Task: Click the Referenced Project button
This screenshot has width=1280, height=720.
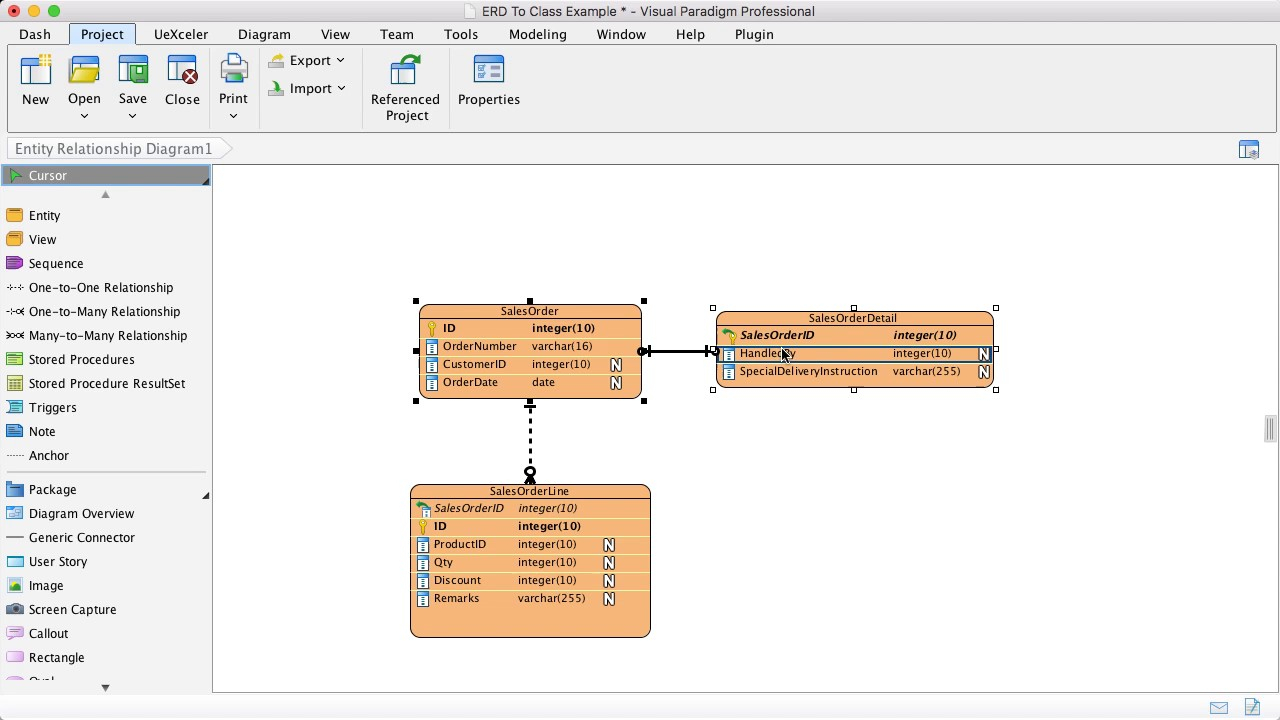Action: pos(405,87)
